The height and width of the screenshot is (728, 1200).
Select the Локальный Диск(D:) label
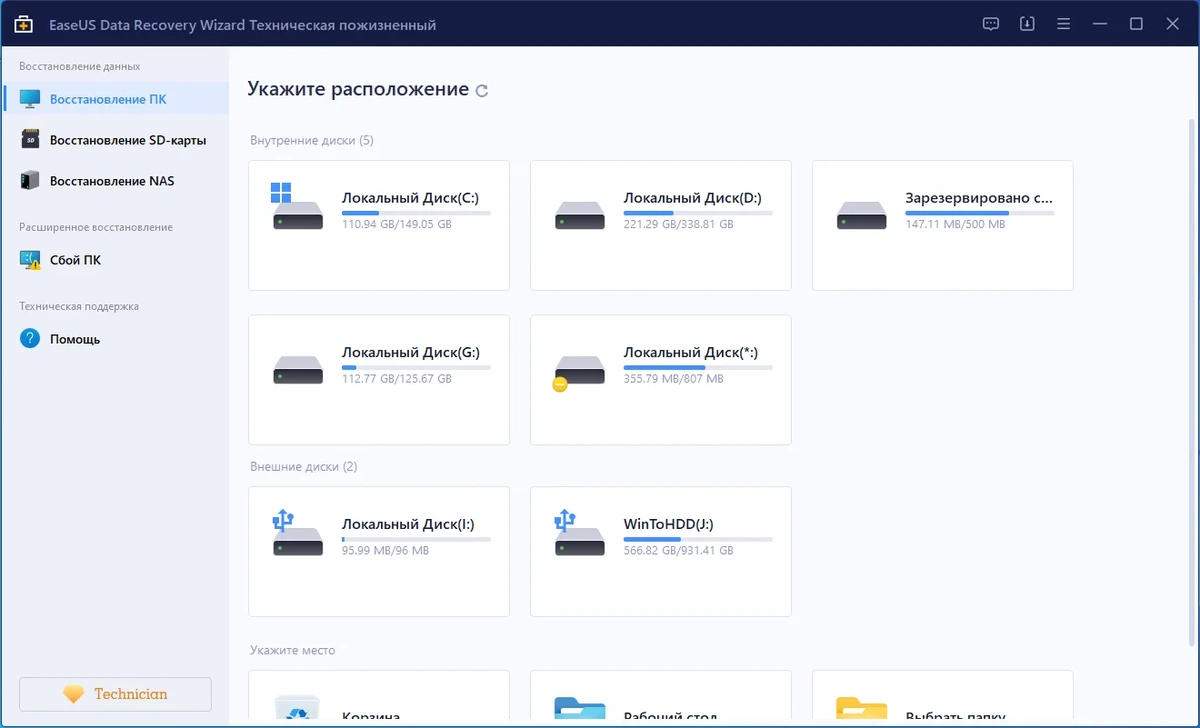coord(691,198)
